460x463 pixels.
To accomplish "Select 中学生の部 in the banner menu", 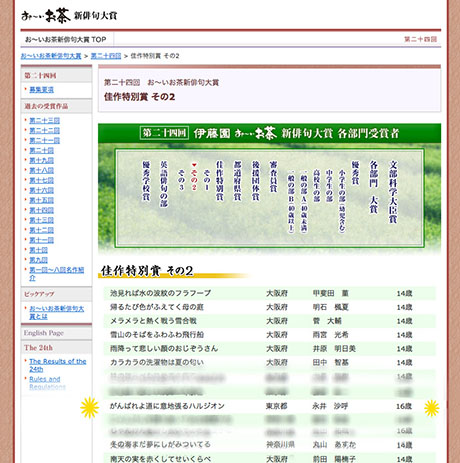I will (x=329, y=186).
